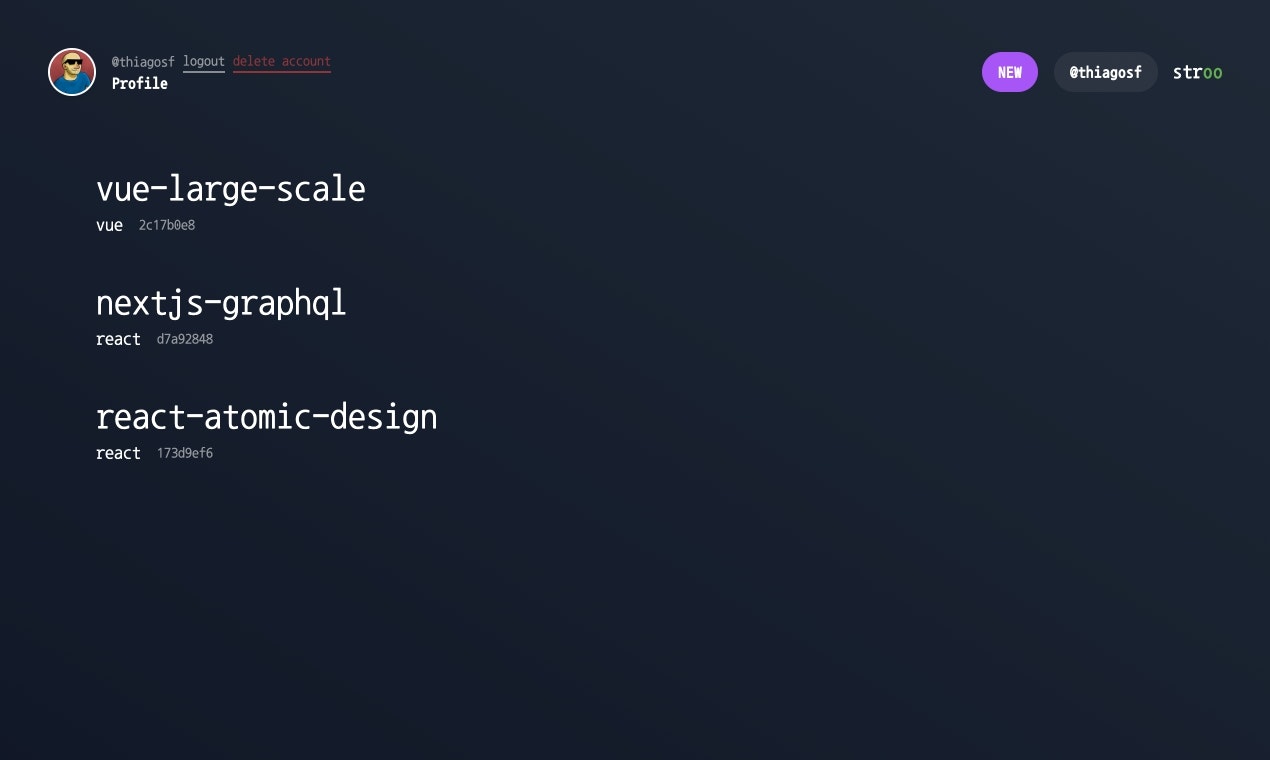The width and height of the screenshot is (1270, 760).
Task: Click the react tag under nextjs-graphql
Action: coord(118,340)
